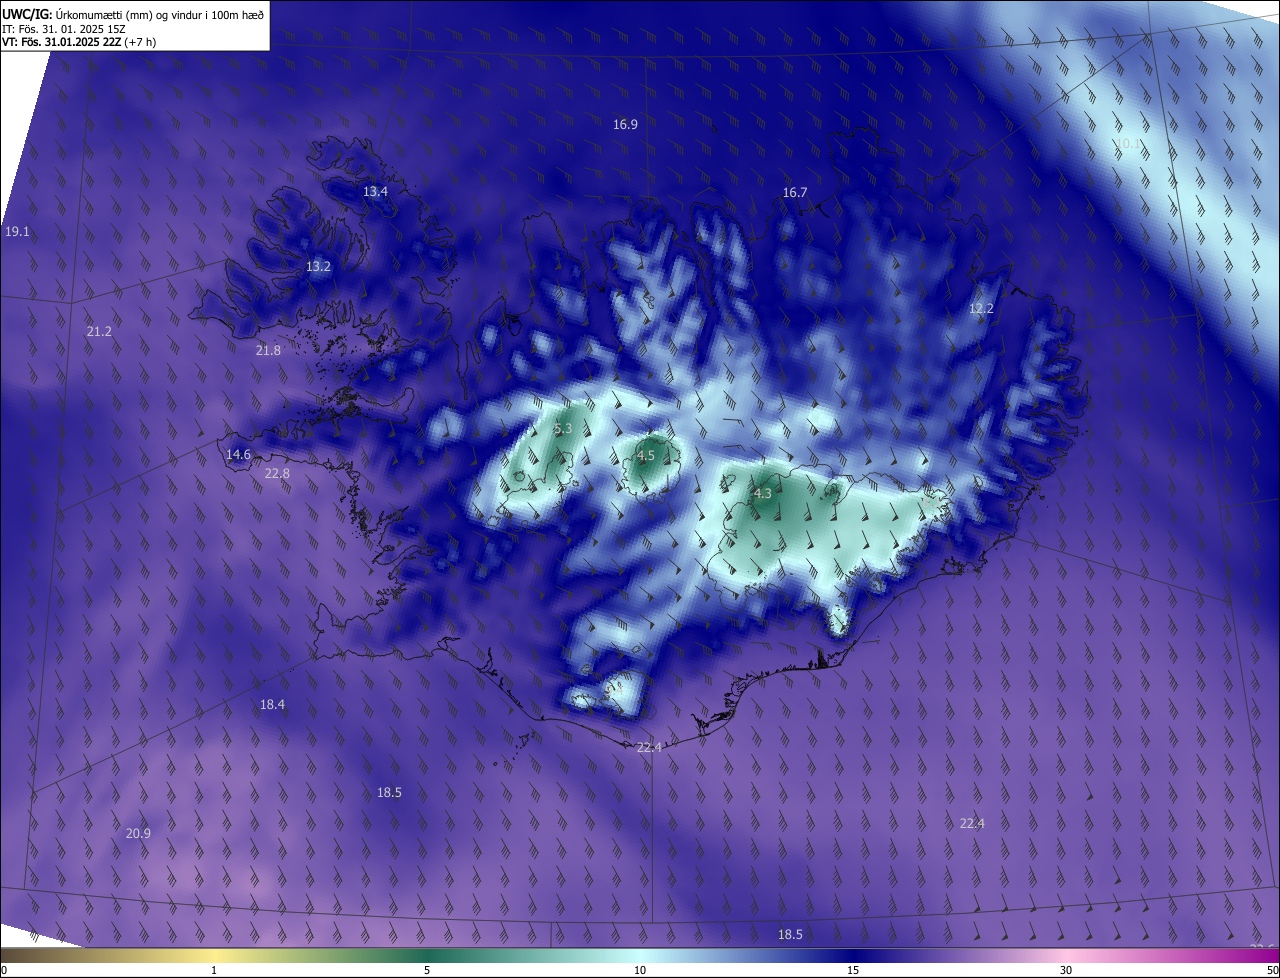Click the yellow colour near scale value 1

pos(214,957)
